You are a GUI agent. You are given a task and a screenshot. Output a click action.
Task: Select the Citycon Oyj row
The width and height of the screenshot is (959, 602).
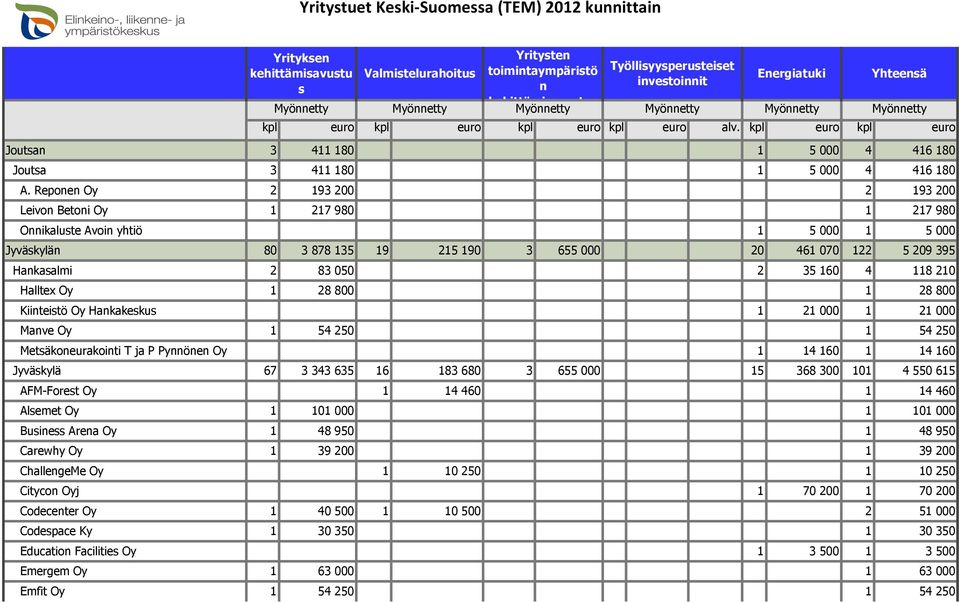click(480, 491)
